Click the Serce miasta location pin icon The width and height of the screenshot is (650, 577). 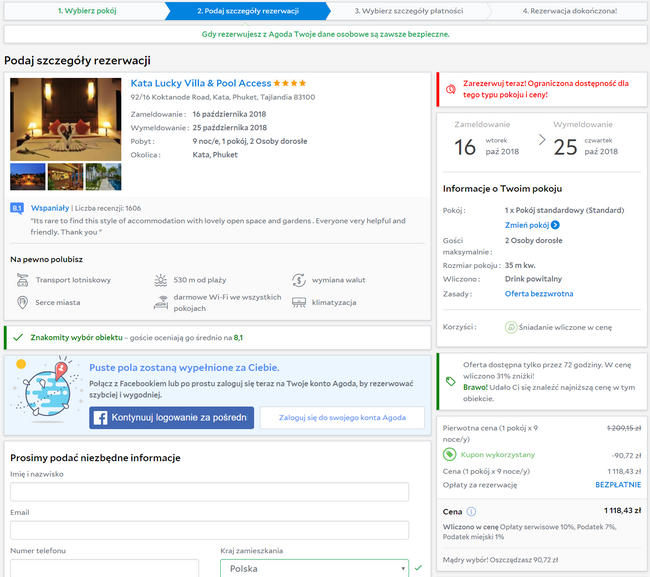pyautogui.click(x=22, y=302)
